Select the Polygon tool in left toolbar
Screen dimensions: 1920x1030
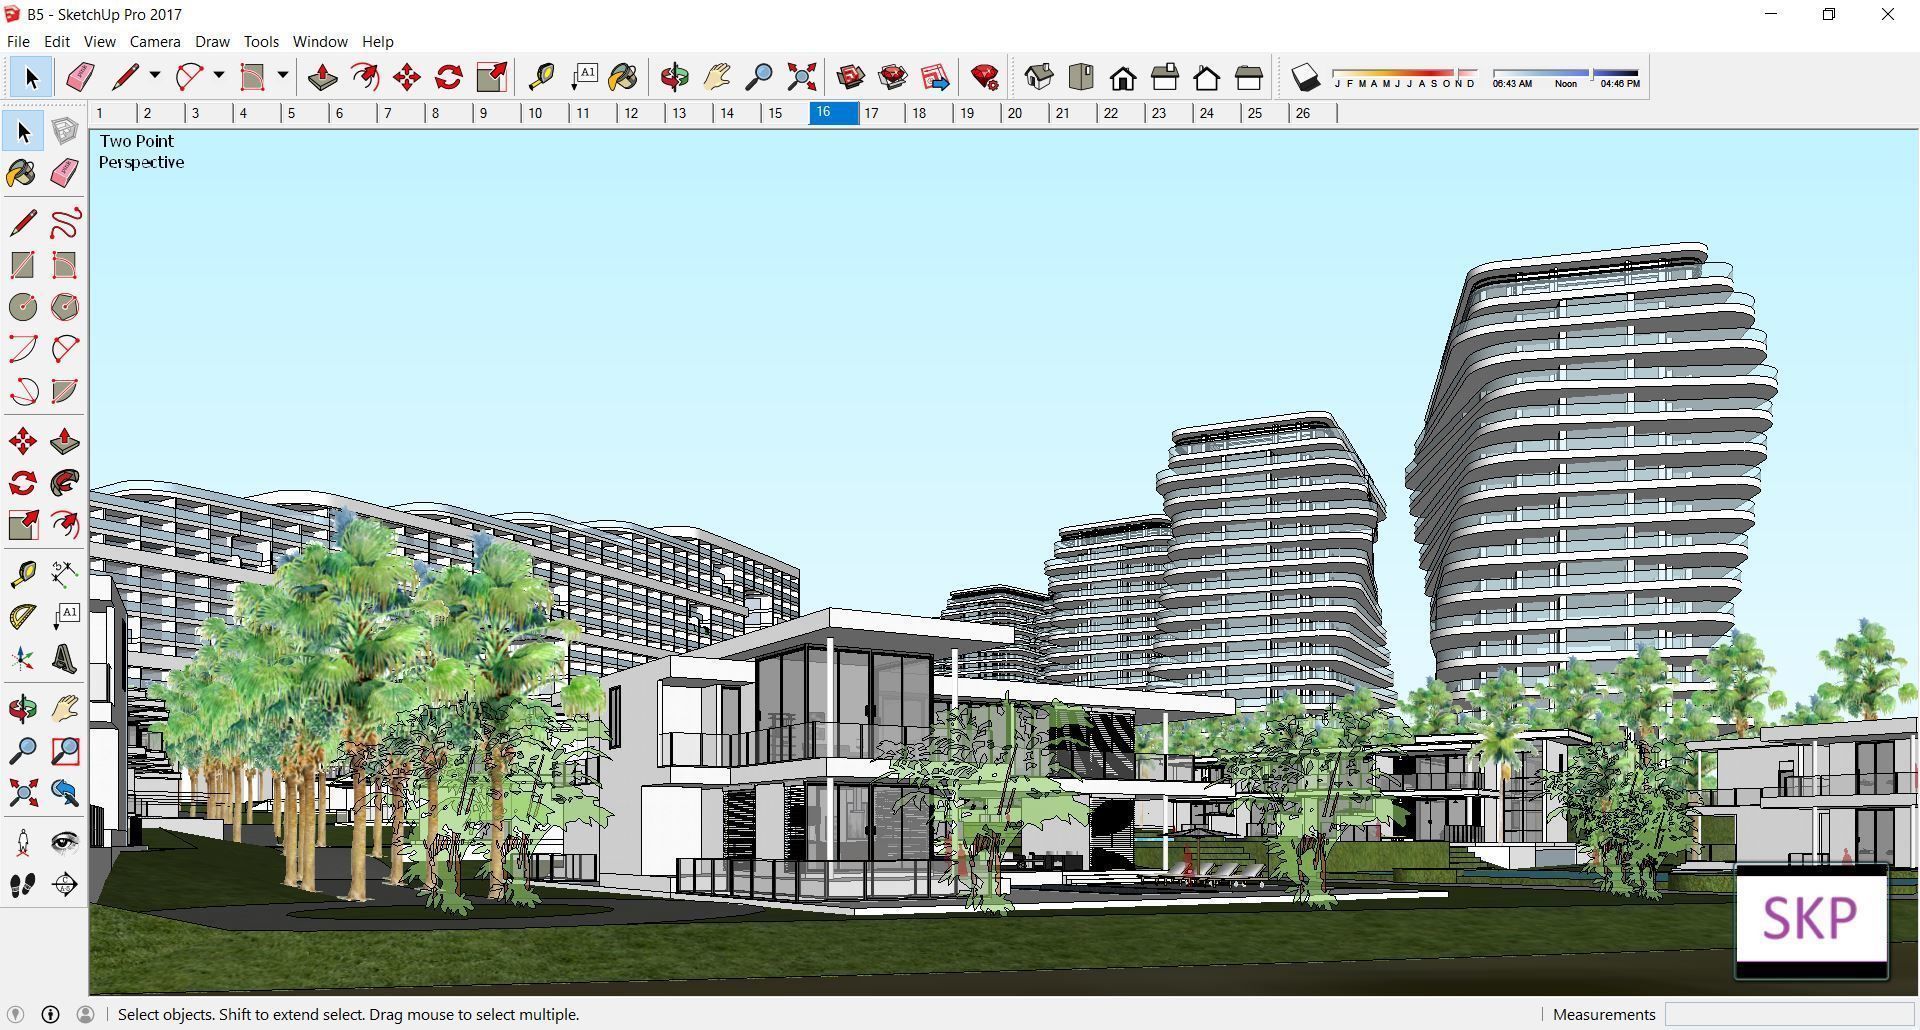pos(65,307)
